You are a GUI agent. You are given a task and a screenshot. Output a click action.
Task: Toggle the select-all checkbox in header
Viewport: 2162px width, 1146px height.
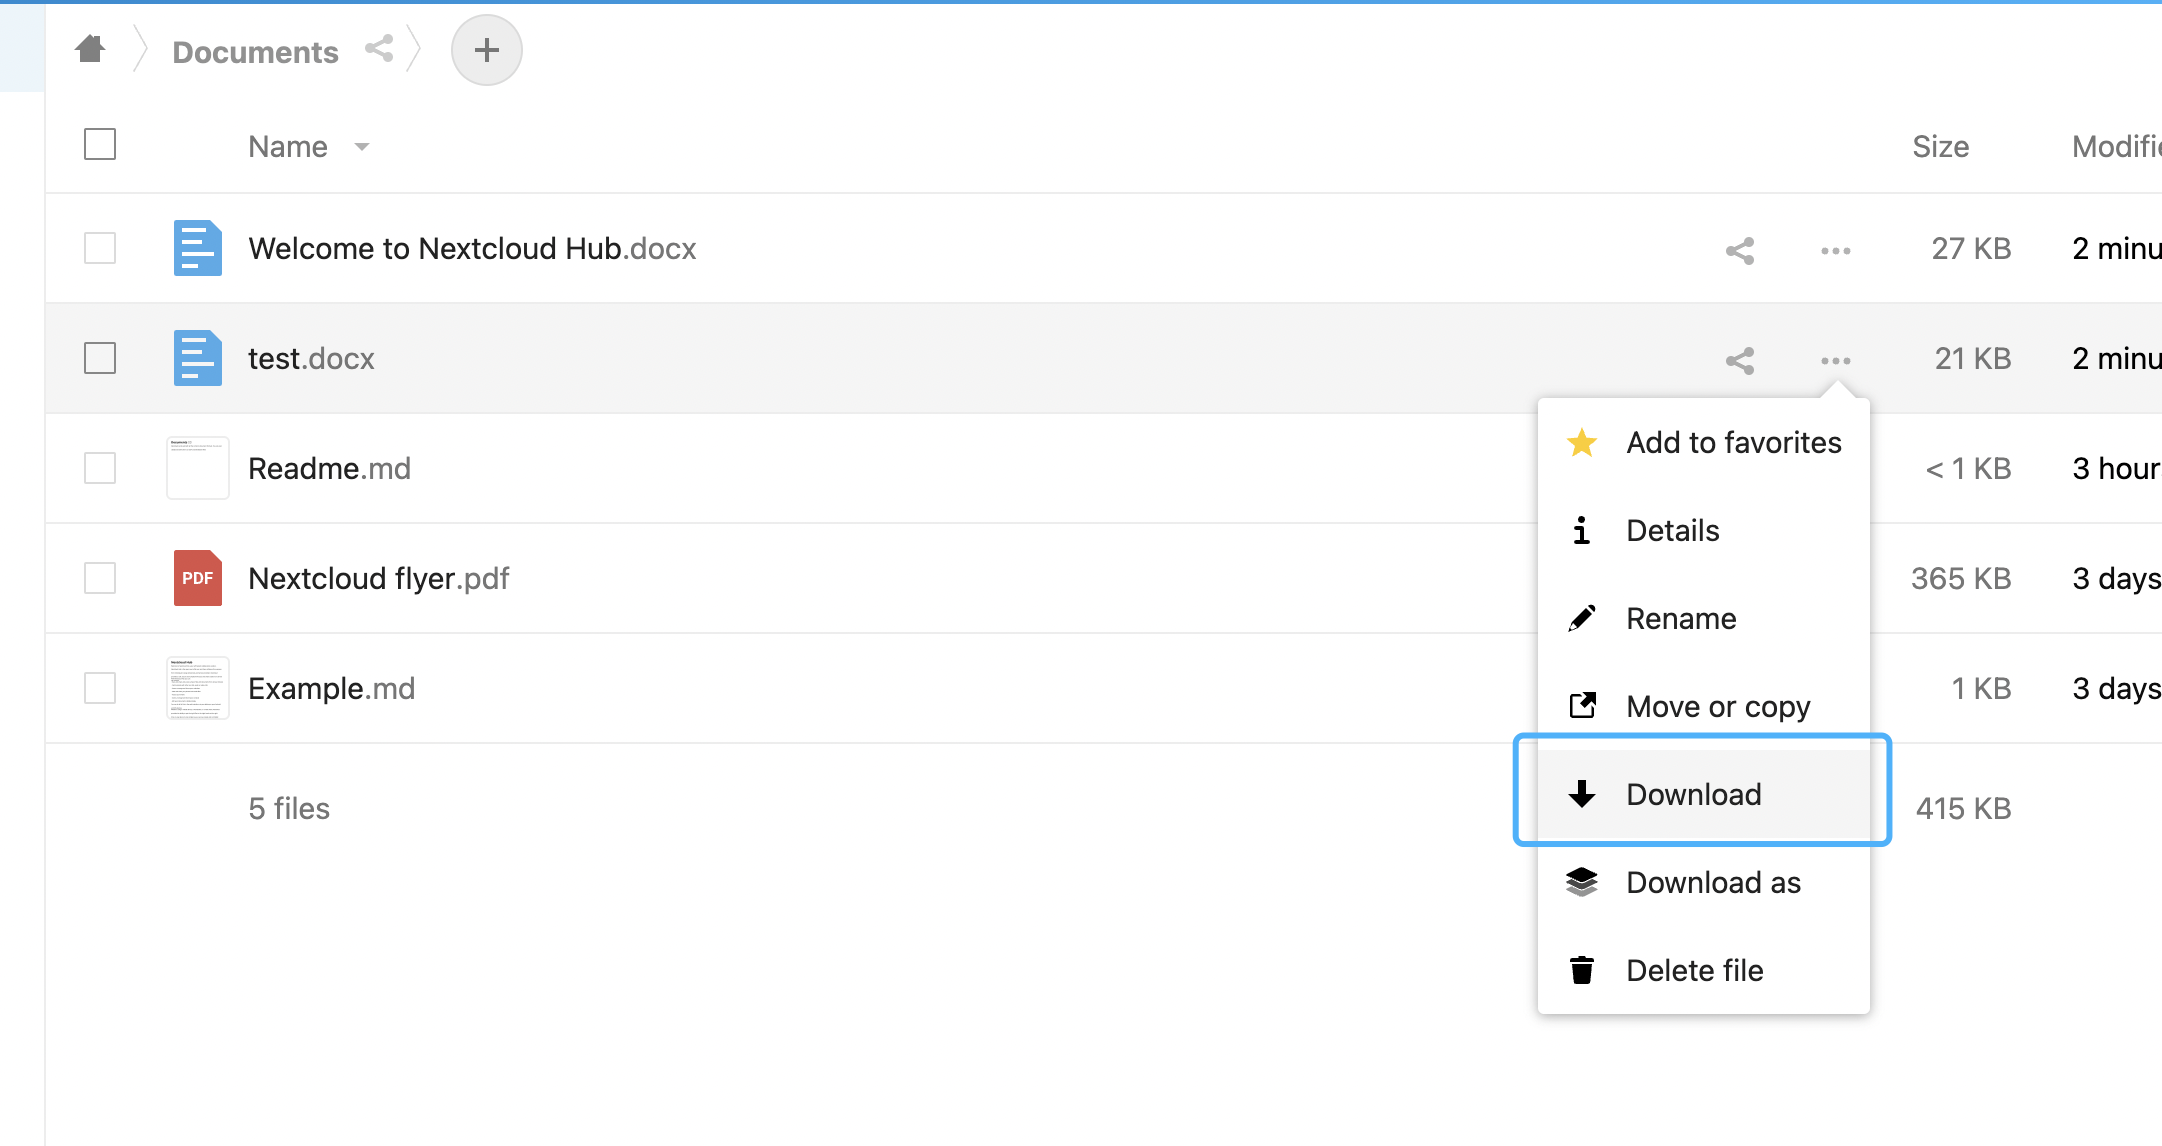99,145
